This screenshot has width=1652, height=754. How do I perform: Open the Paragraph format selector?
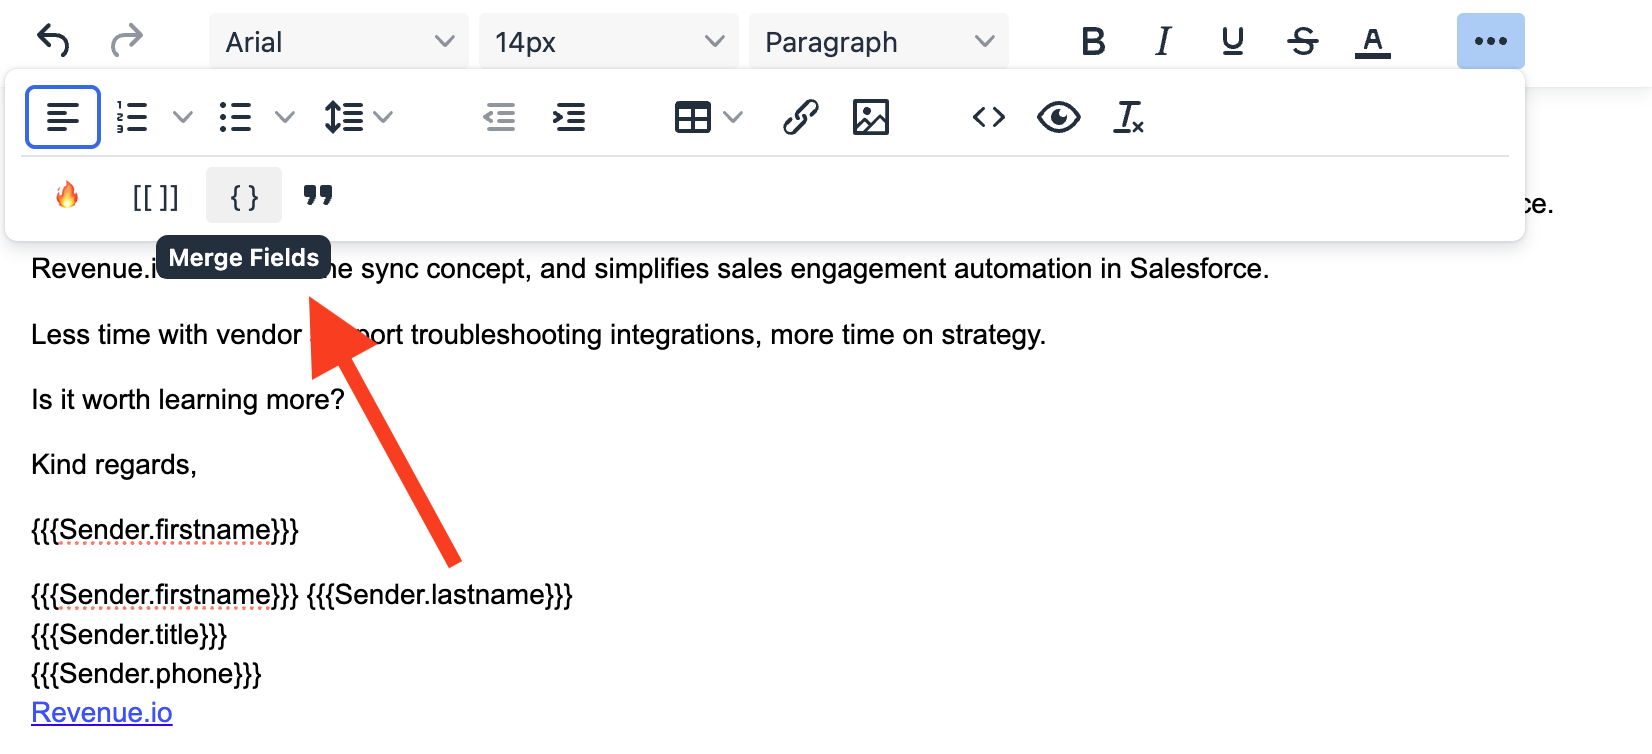[x=878, y=41]
